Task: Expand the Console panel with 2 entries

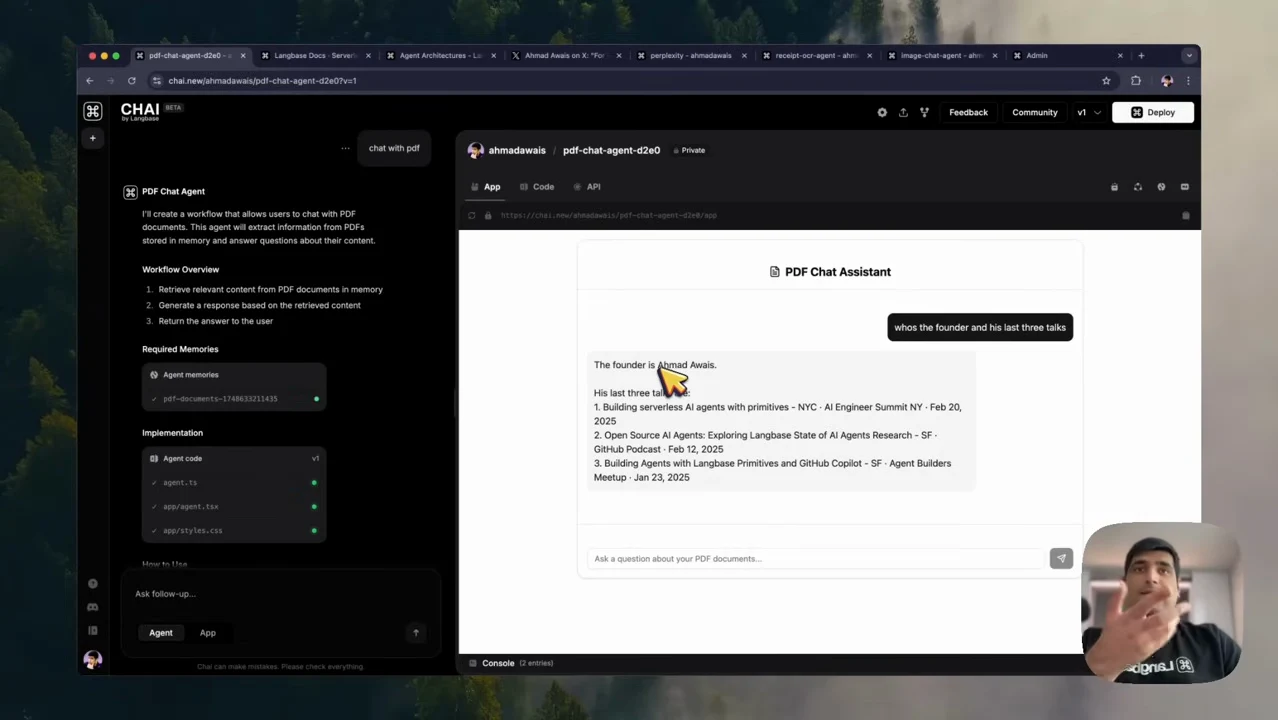Action: point(511,663)
